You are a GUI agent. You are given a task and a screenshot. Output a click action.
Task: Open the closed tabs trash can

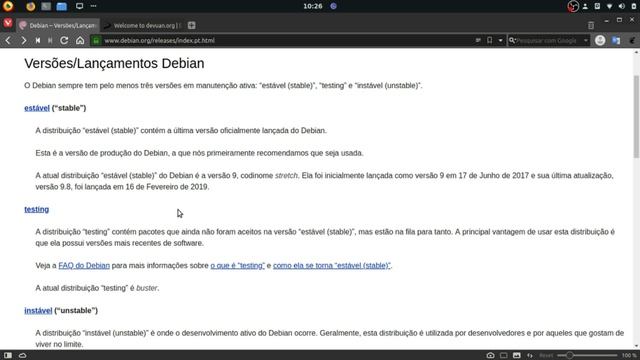pos(591,26)
